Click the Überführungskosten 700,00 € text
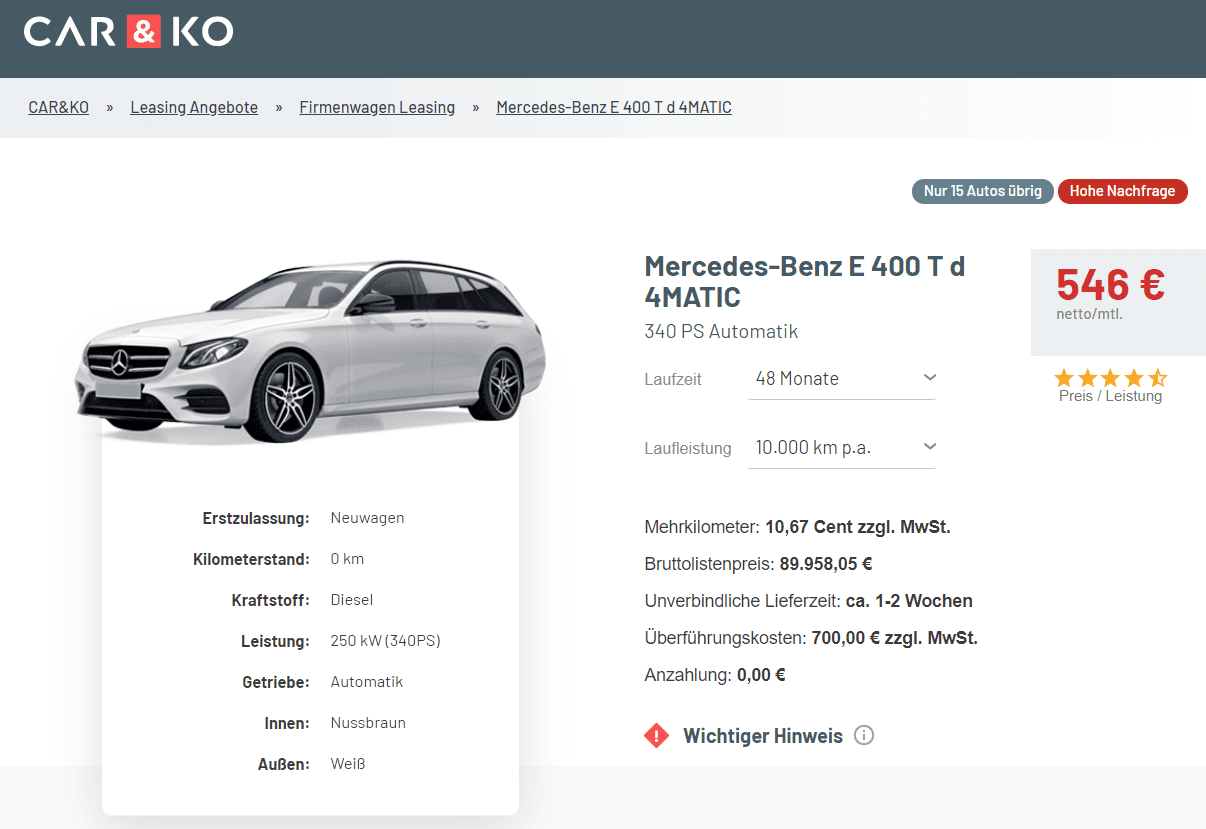The height and width of the screenshot is (829, 1206). [x=811, y=638]
